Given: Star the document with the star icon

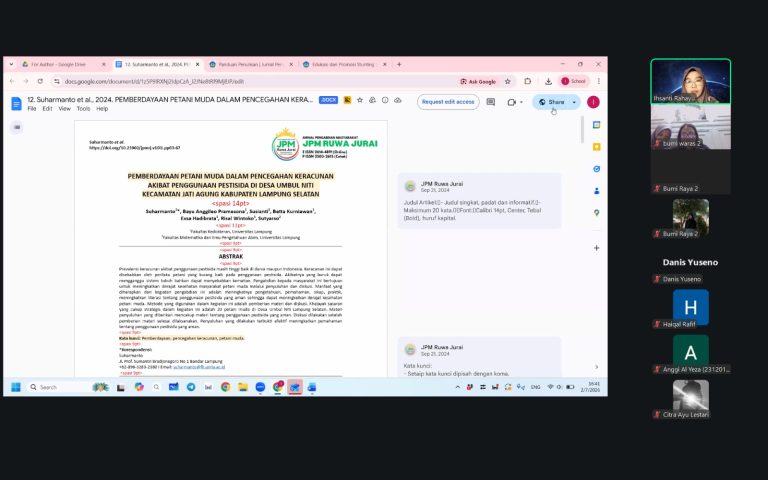Looking at the screenshot, I should 360,100.
